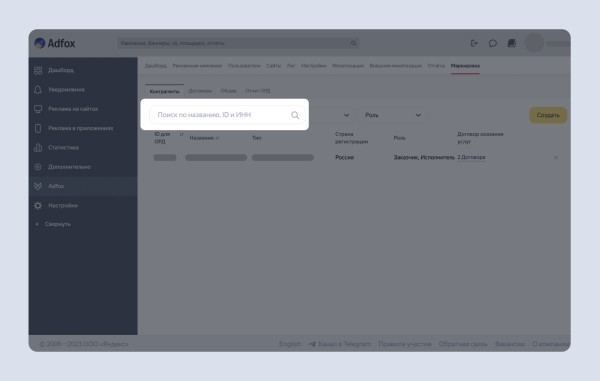Open Рекламные кампании in top menu
600x381 pixels.
[197, 66]
